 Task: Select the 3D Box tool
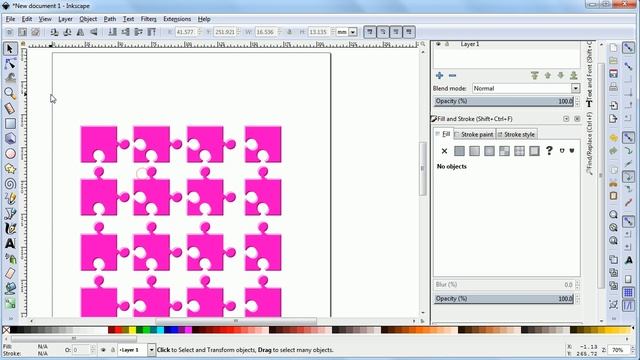point(10,138)
